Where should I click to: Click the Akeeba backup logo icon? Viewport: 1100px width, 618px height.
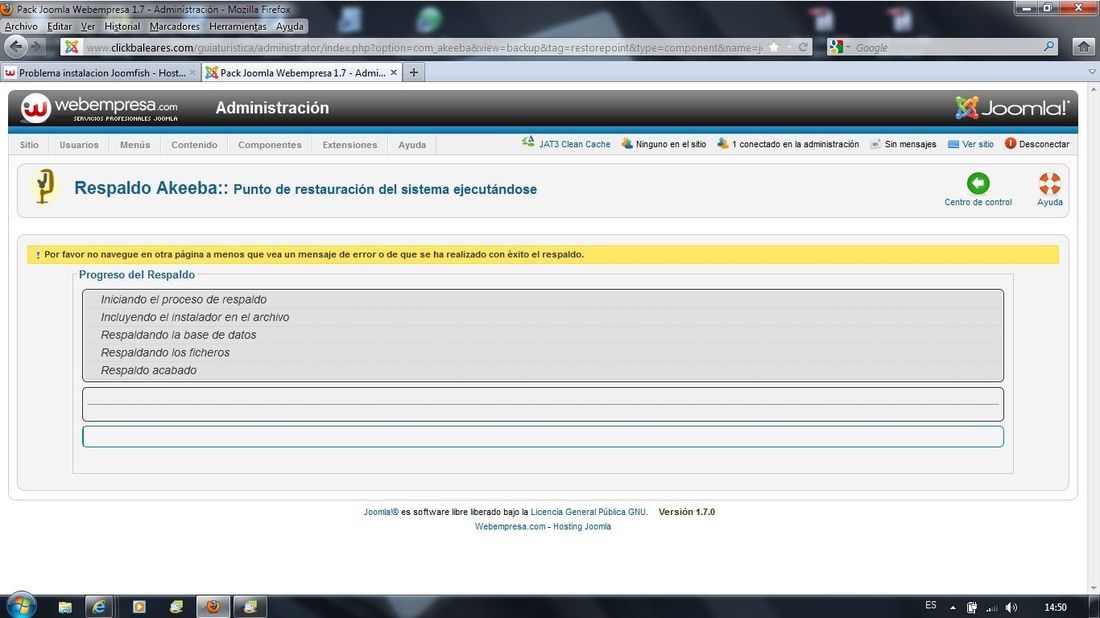45,187
